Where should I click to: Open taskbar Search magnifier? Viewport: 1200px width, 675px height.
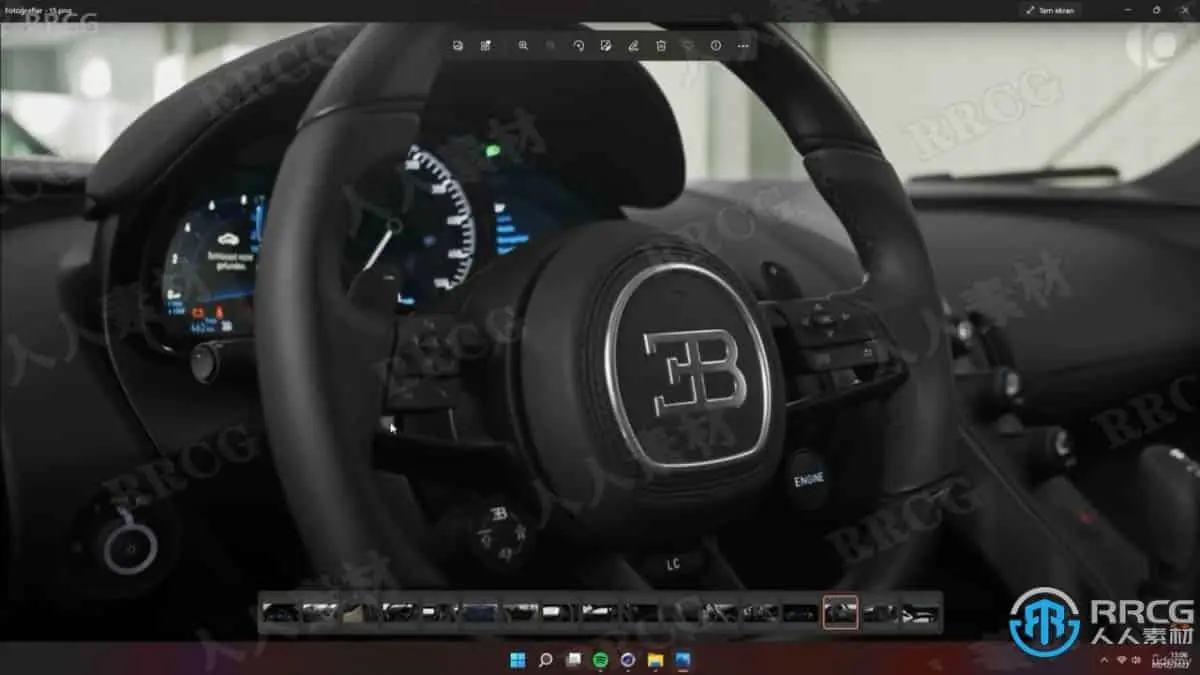point(546,660)
